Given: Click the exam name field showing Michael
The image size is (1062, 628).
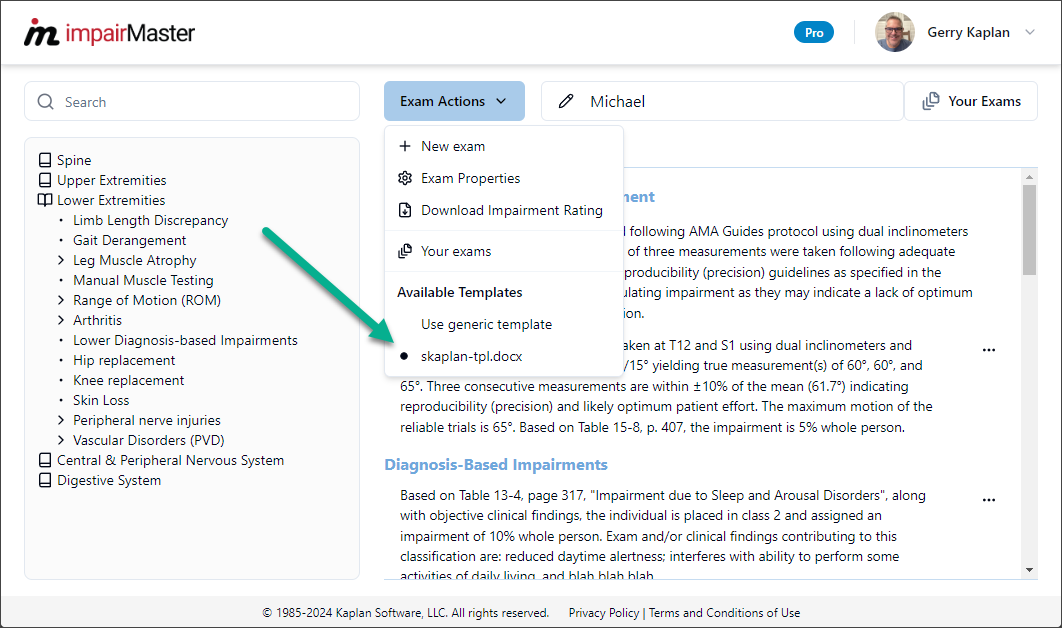Looking at the screenshot, I should pos(722,101).
